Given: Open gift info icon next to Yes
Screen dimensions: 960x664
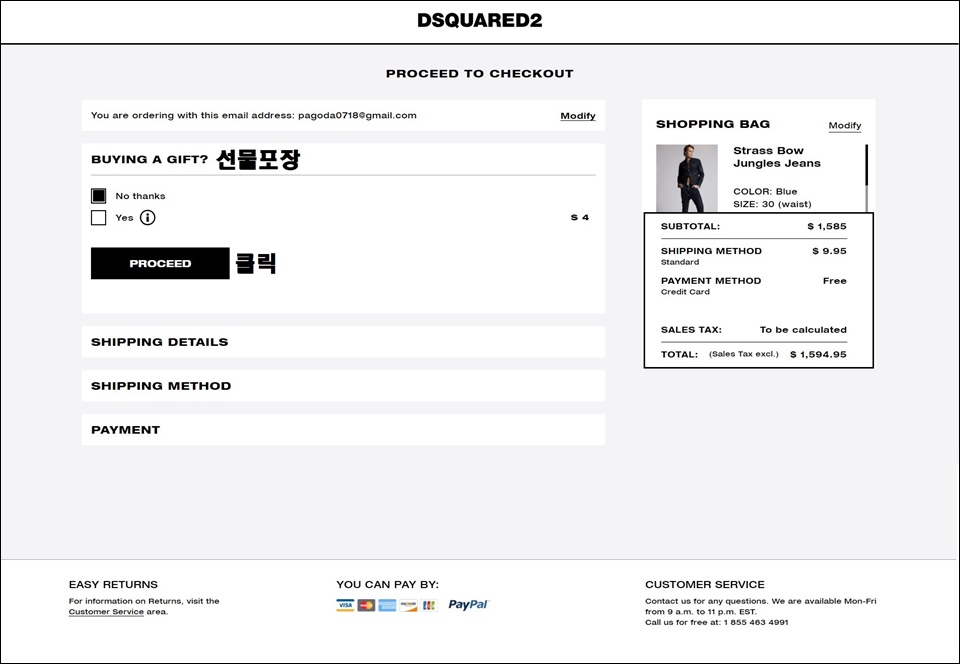Looking at the screenshot, I should tap(148, 217).
